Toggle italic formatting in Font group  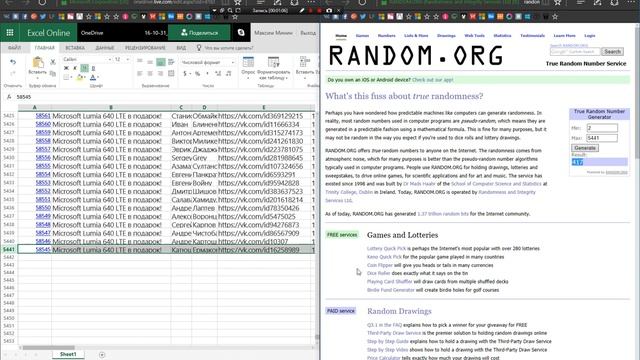click(x=75, y=68)
